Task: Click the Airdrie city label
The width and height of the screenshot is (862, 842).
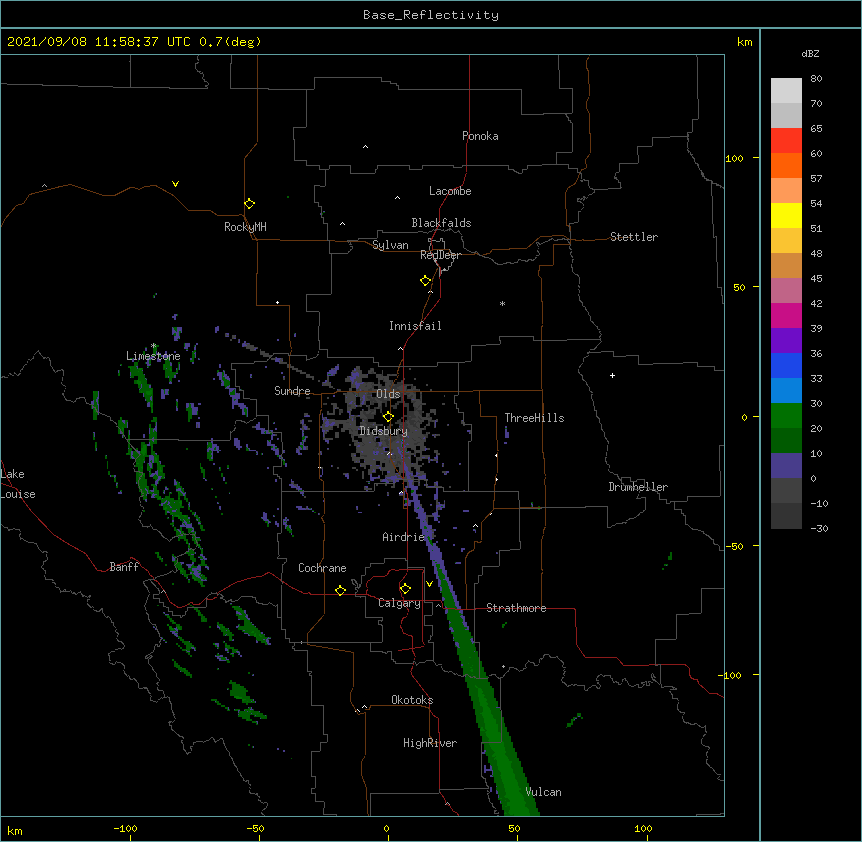Action: point(404,537)
